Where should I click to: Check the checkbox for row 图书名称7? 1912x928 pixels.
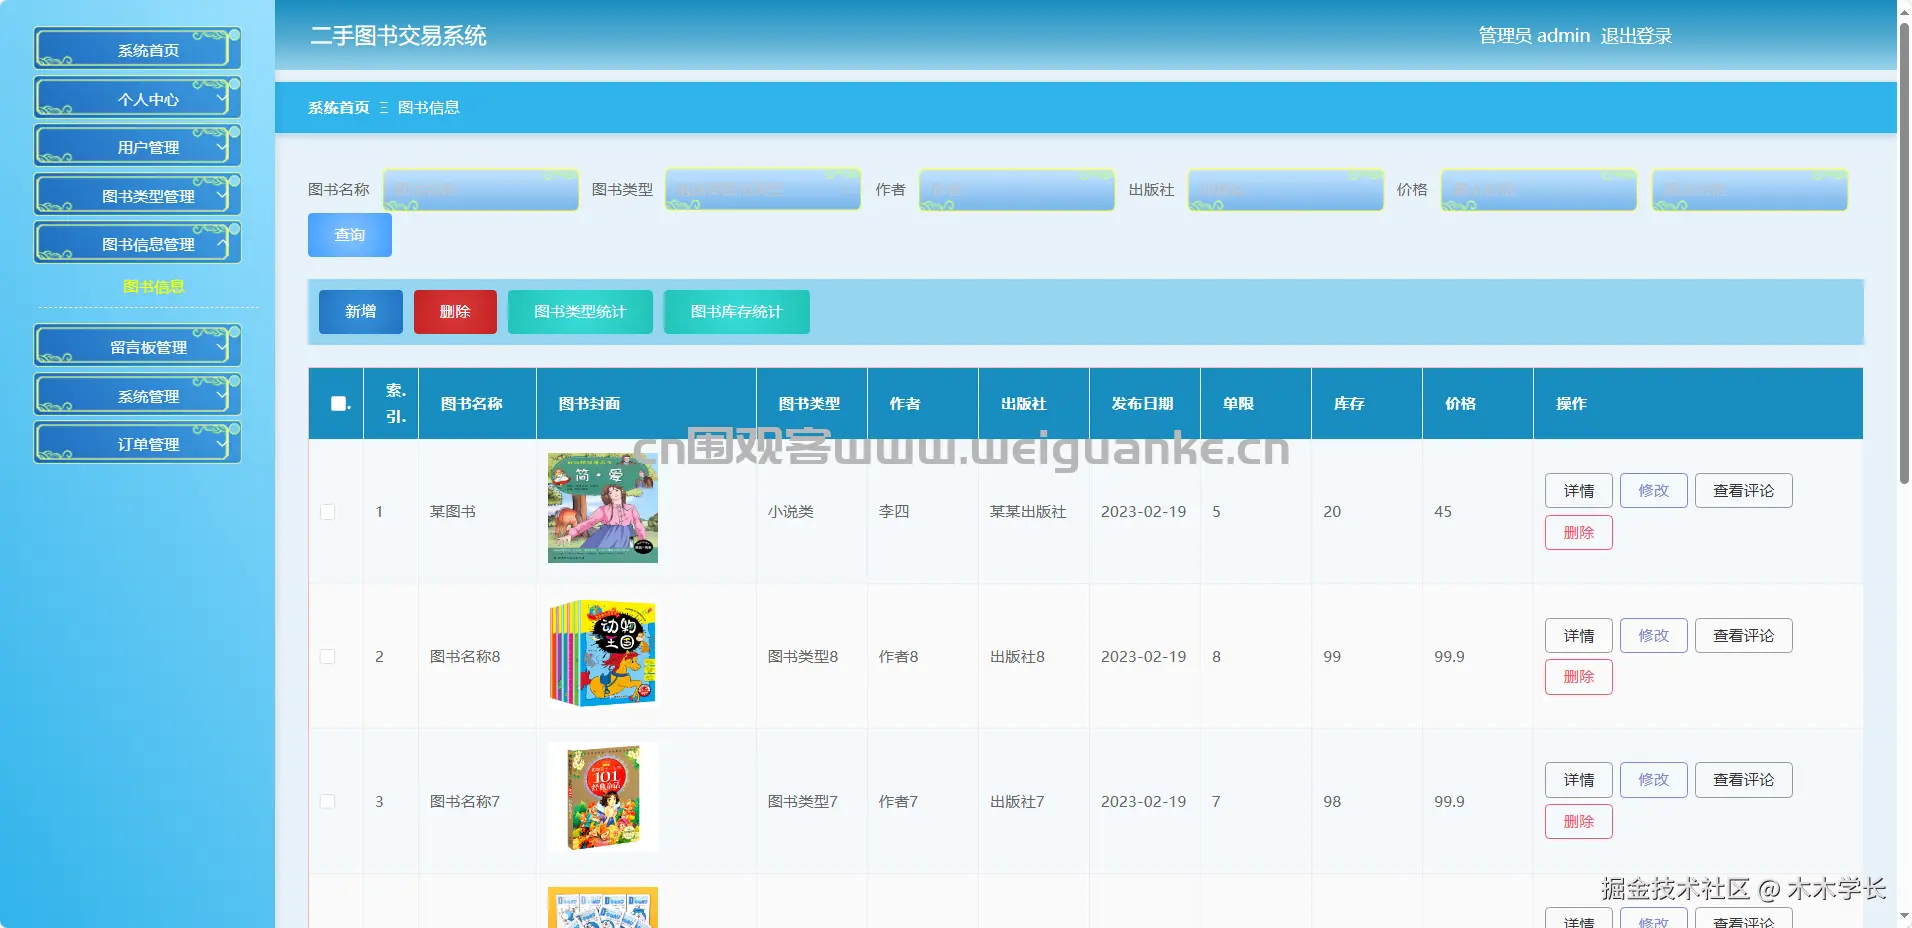(327, 802)
